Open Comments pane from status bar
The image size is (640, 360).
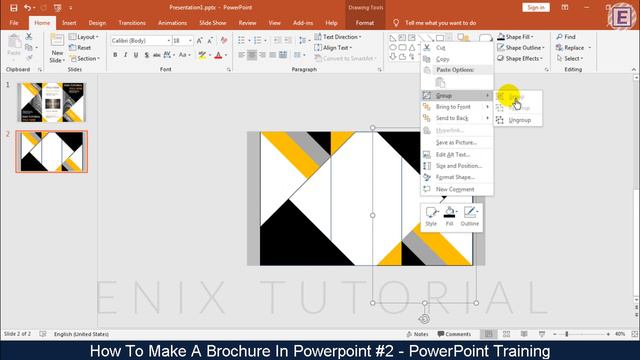pyautogui.click(x=454, y=334)
